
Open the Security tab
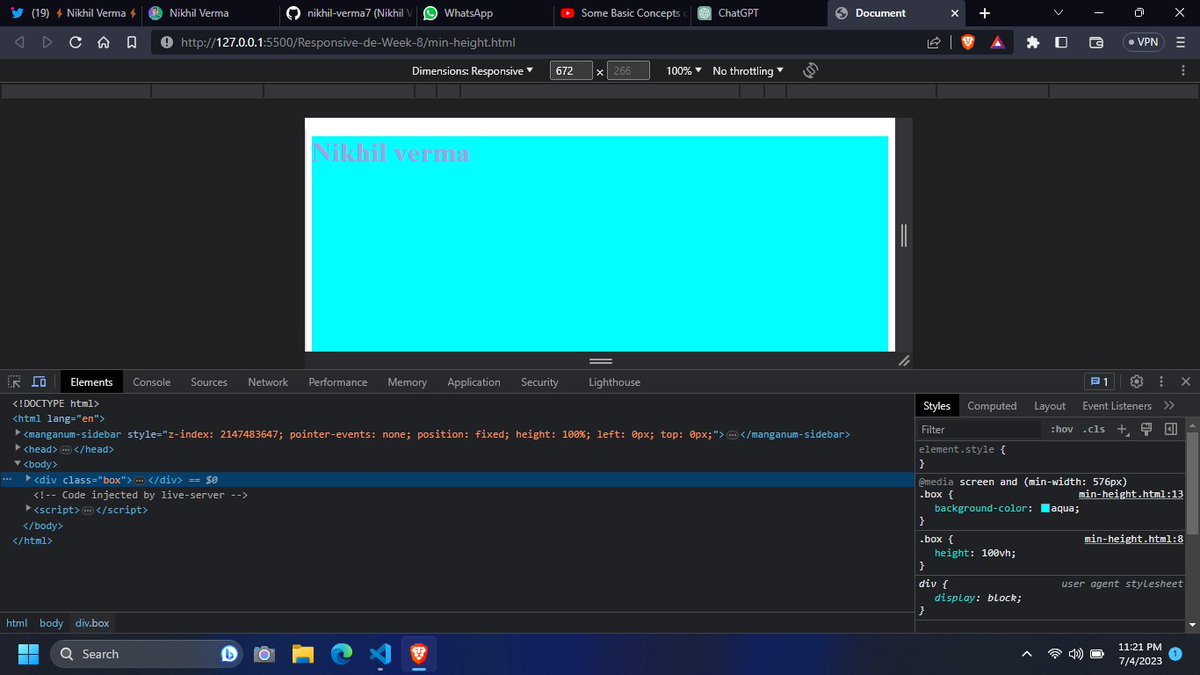click(x=540, y=382)
